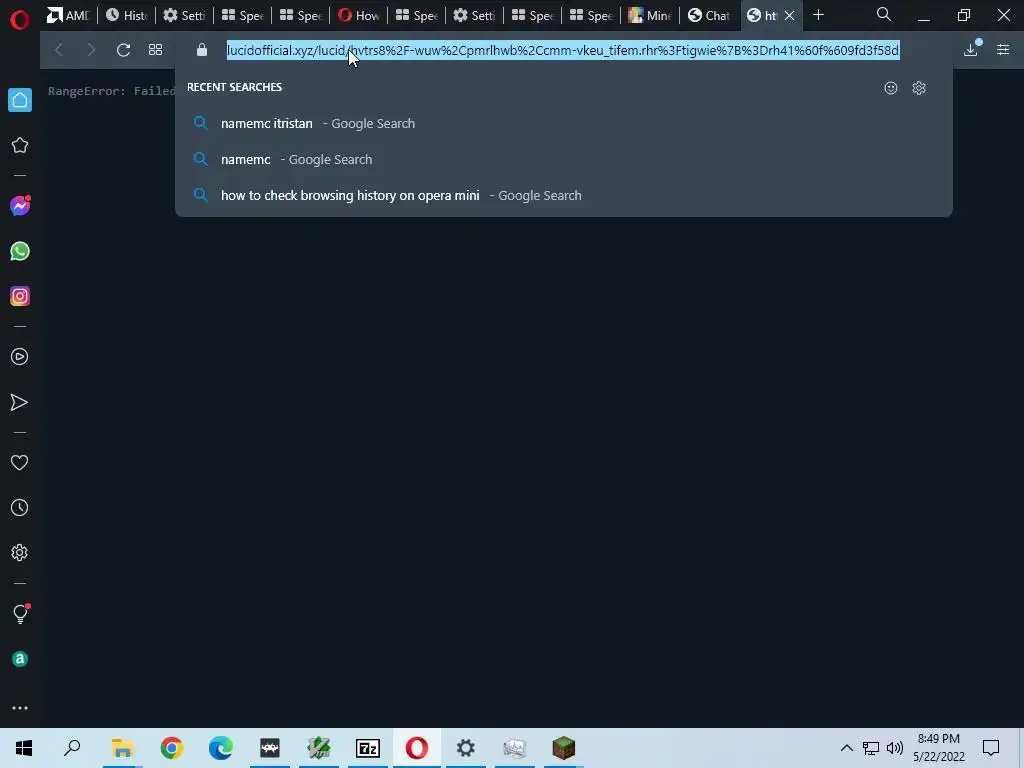Viewport: 1024px width, 768px height.
Task: Select 'namemc' recent search
Action: [564, 159]
